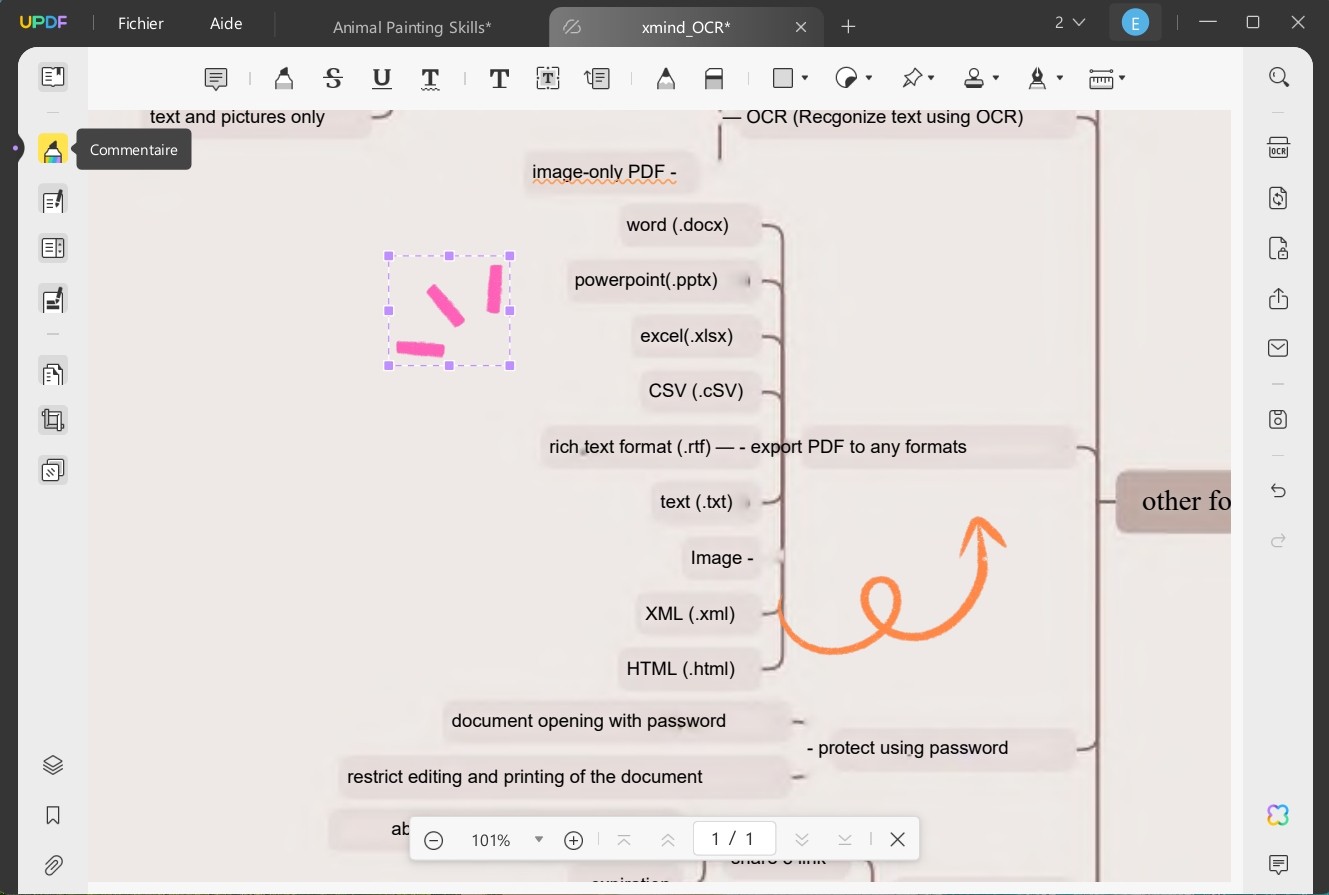
Task: Select the Text comment typewriter tool
Action: pos(499,78)
